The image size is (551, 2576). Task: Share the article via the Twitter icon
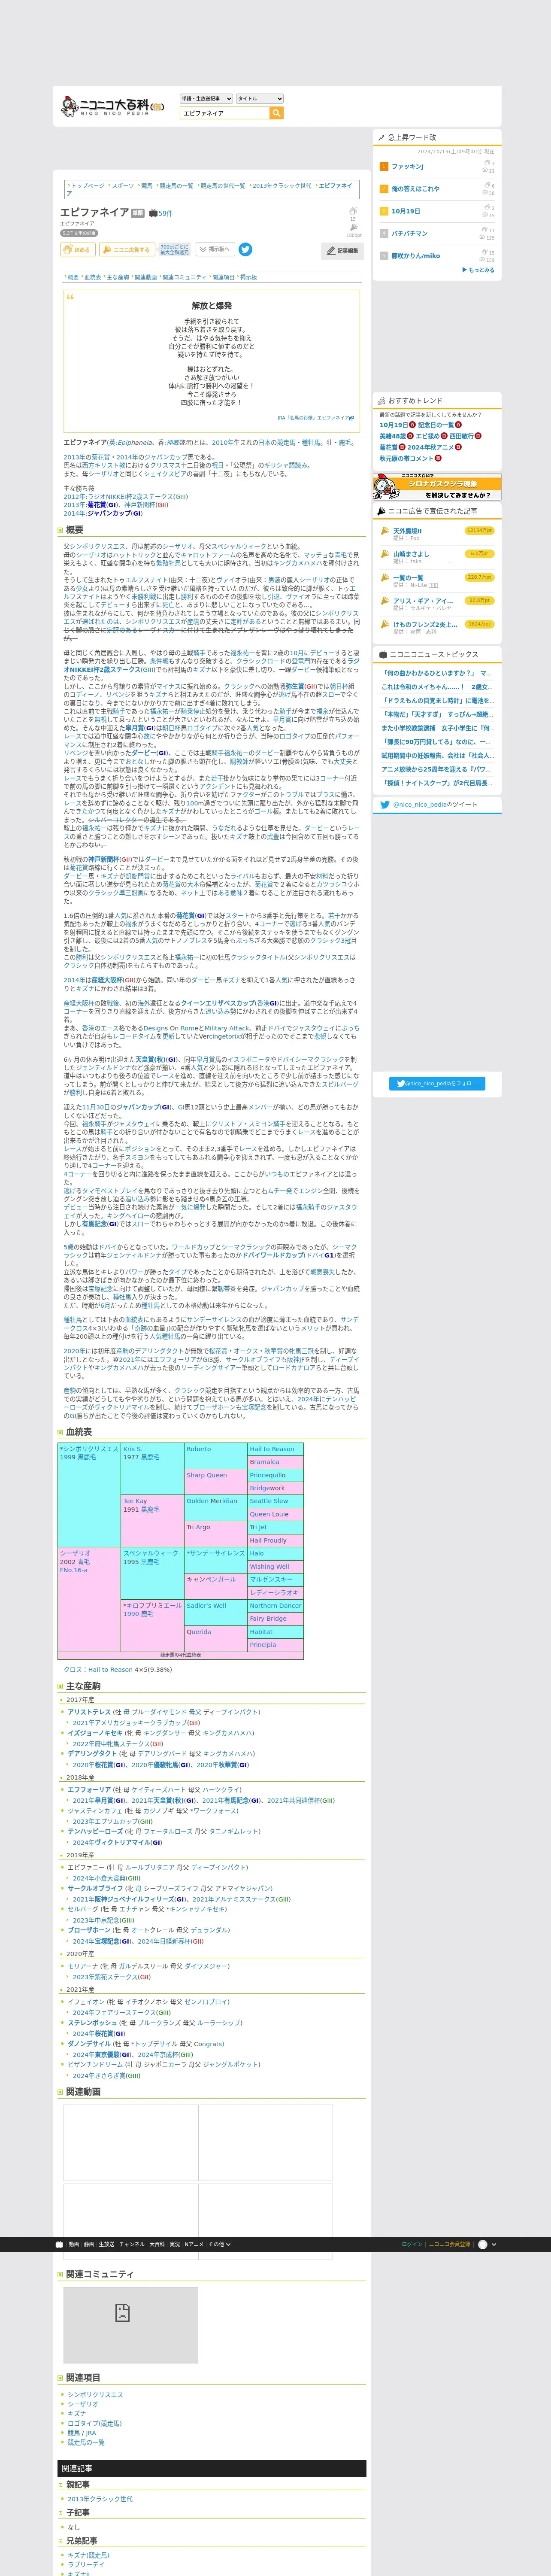pos(245,250)
